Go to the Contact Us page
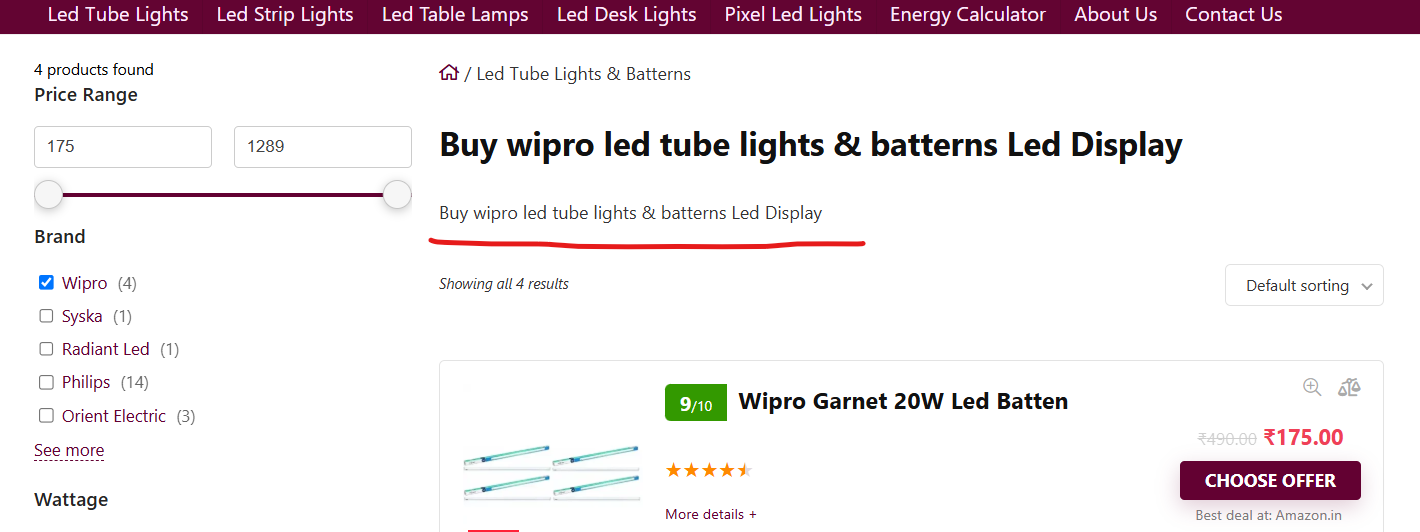Viewport: 1420px width, 532px height. coord(1234,15)
